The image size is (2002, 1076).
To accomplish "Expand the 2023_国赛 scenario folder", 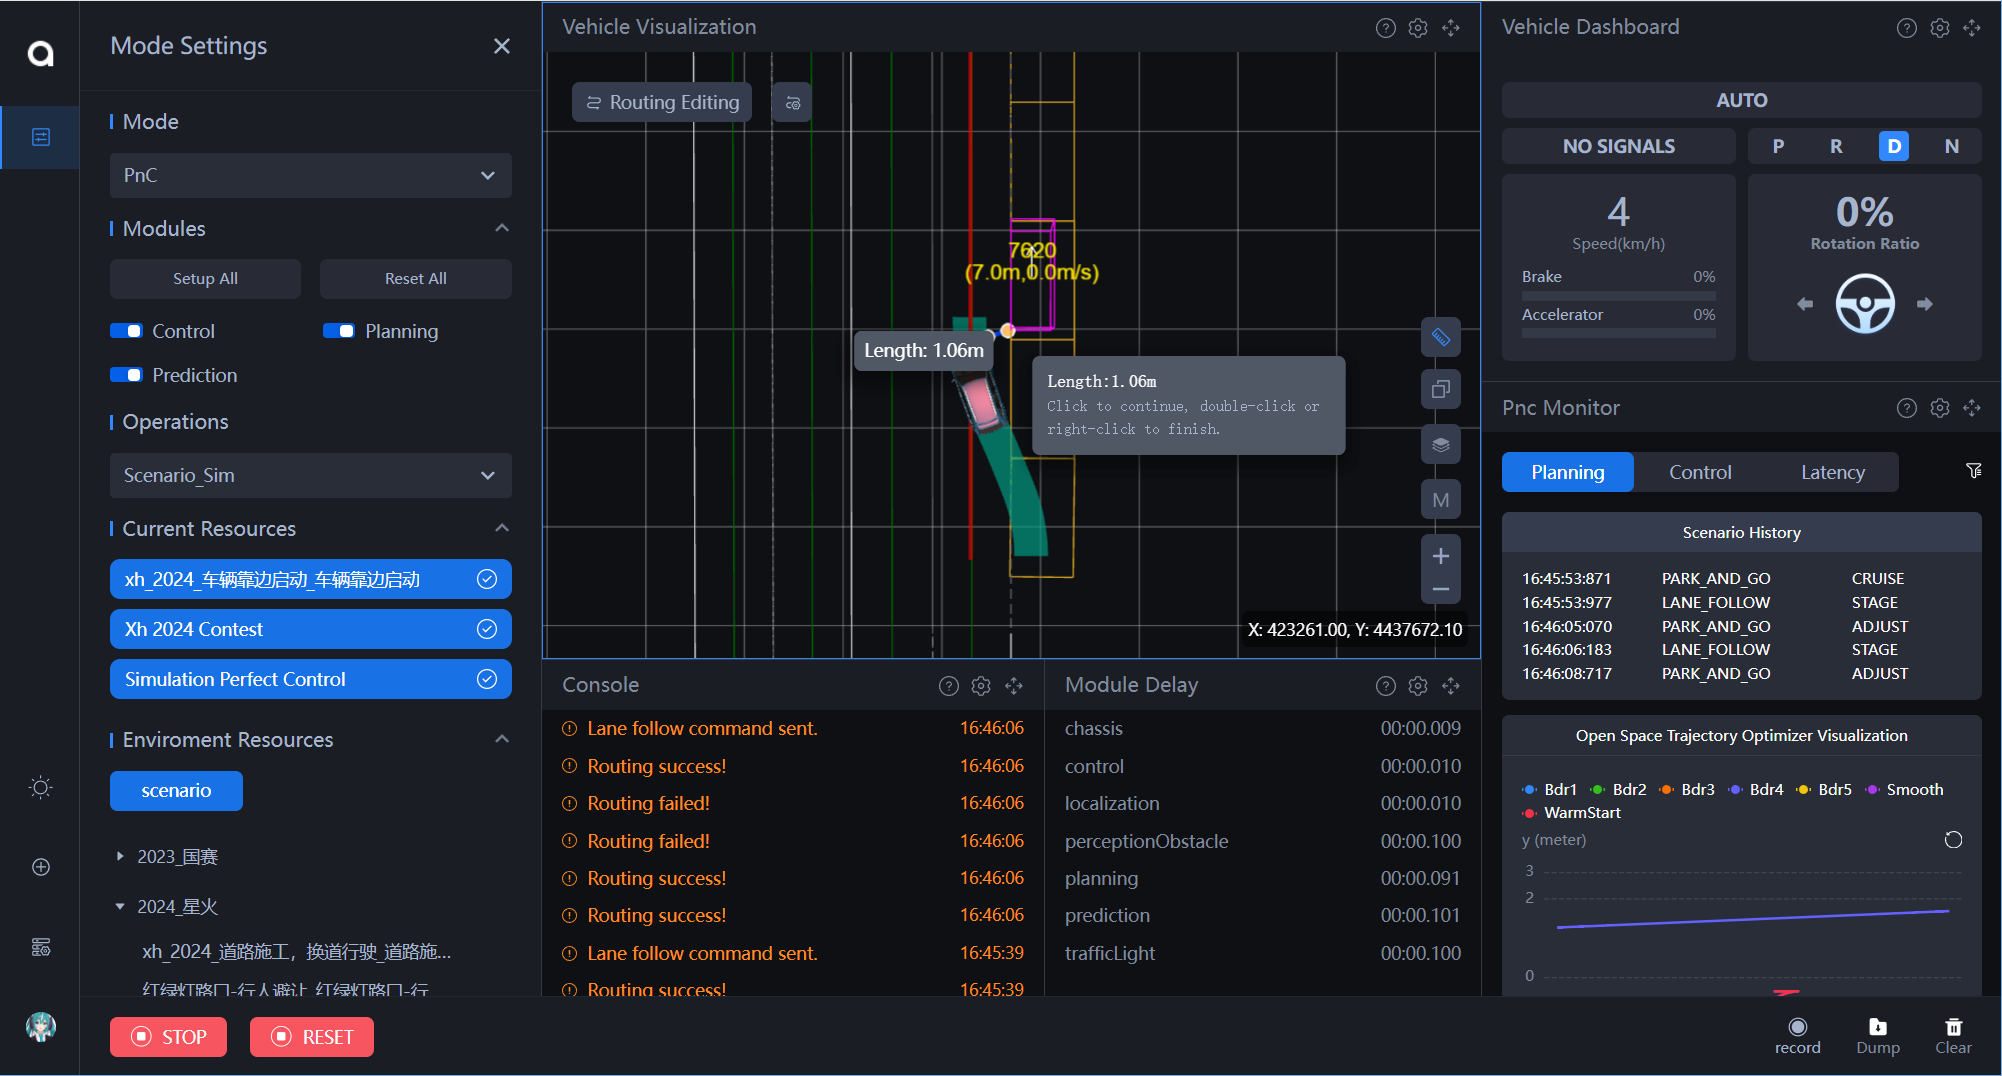I will (x=120, y=856).
